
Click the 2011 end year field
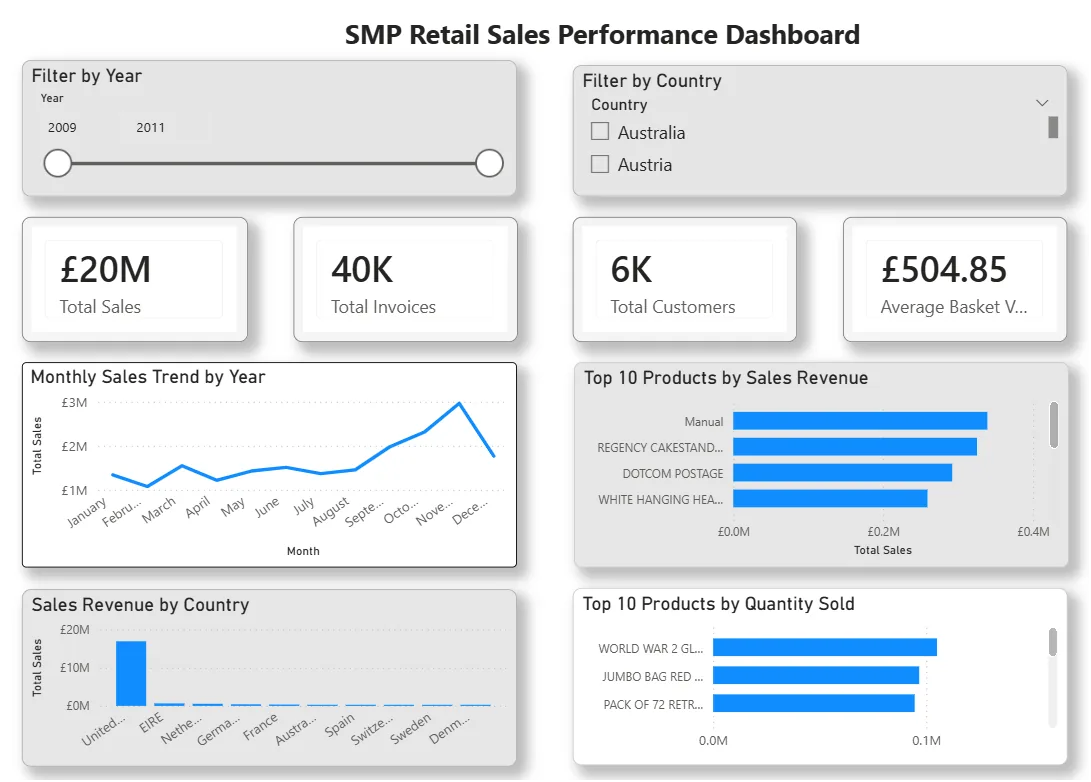151,127
